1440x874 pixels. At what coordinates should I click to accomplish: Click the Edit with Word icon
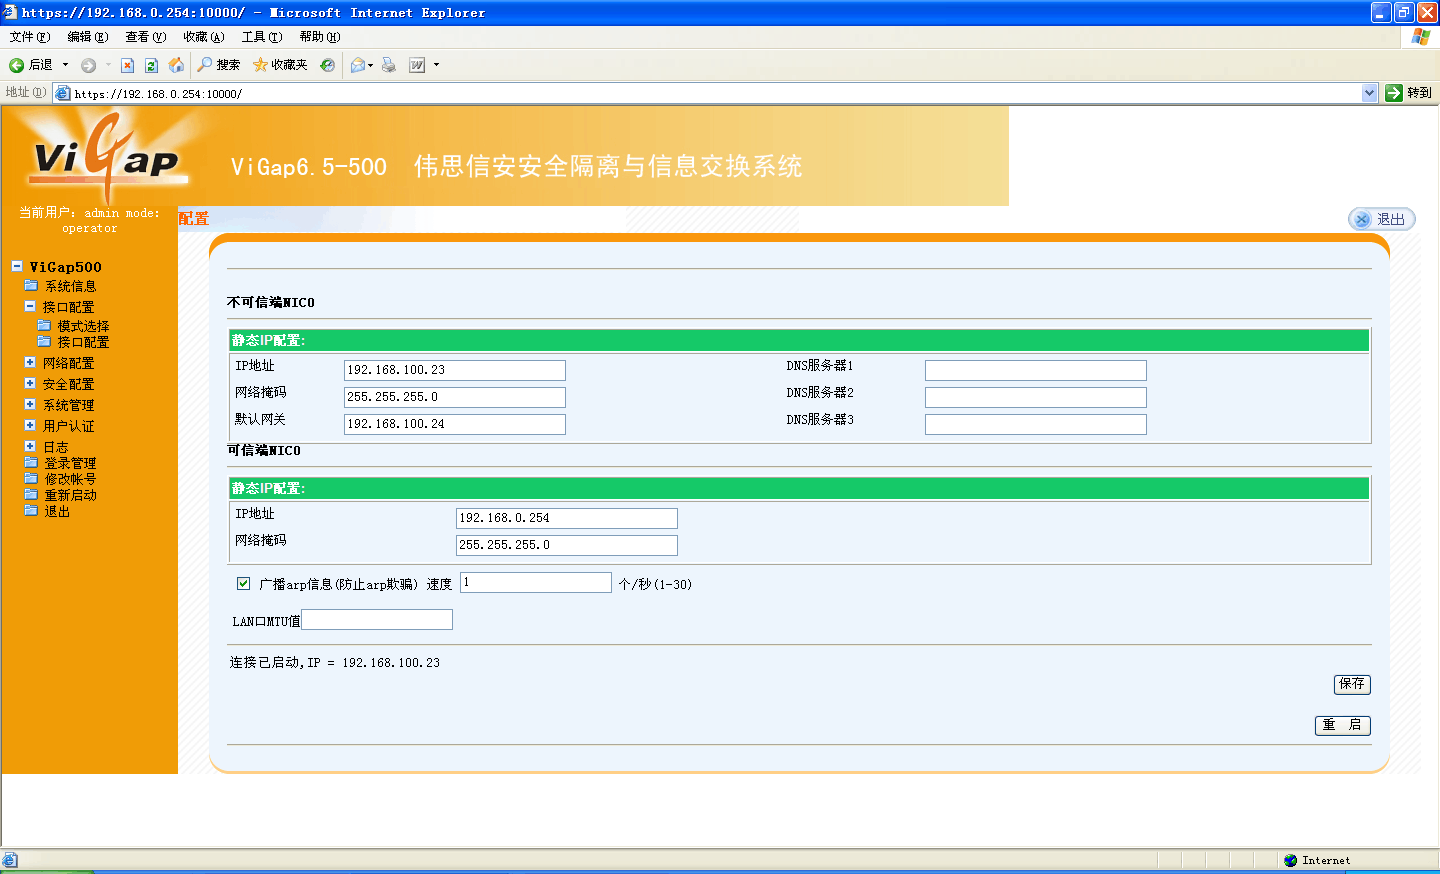[x=417, y=65]
